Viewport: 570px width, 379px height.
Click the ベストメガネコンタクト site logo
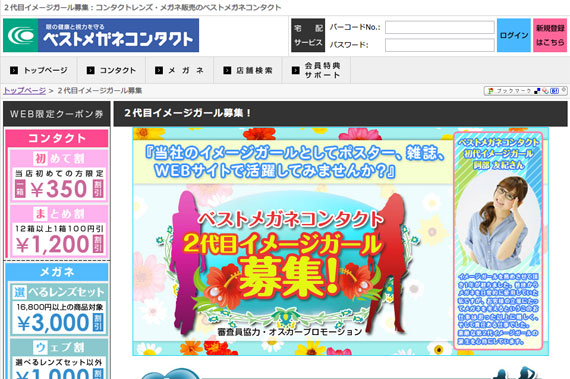tap(101, 35)
